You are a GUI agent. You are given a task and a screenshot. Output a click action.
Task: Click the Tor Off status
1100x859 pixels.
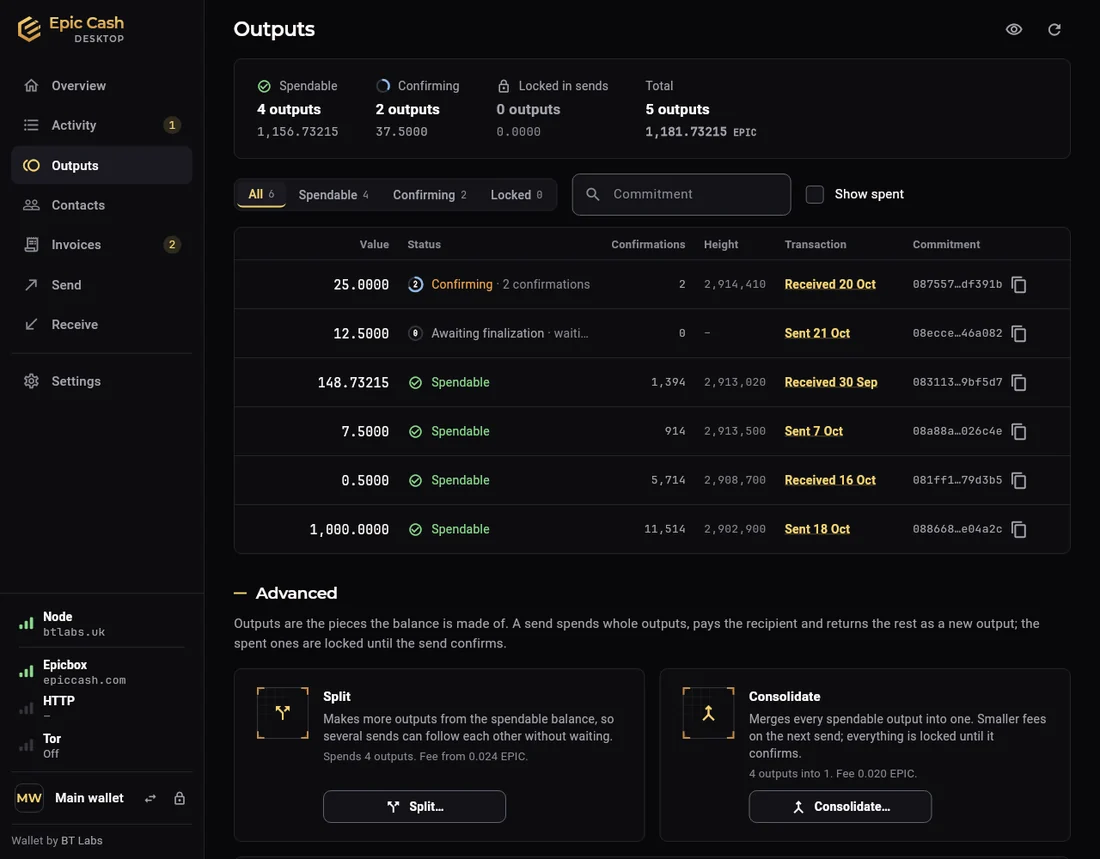(x=102, y=745)
